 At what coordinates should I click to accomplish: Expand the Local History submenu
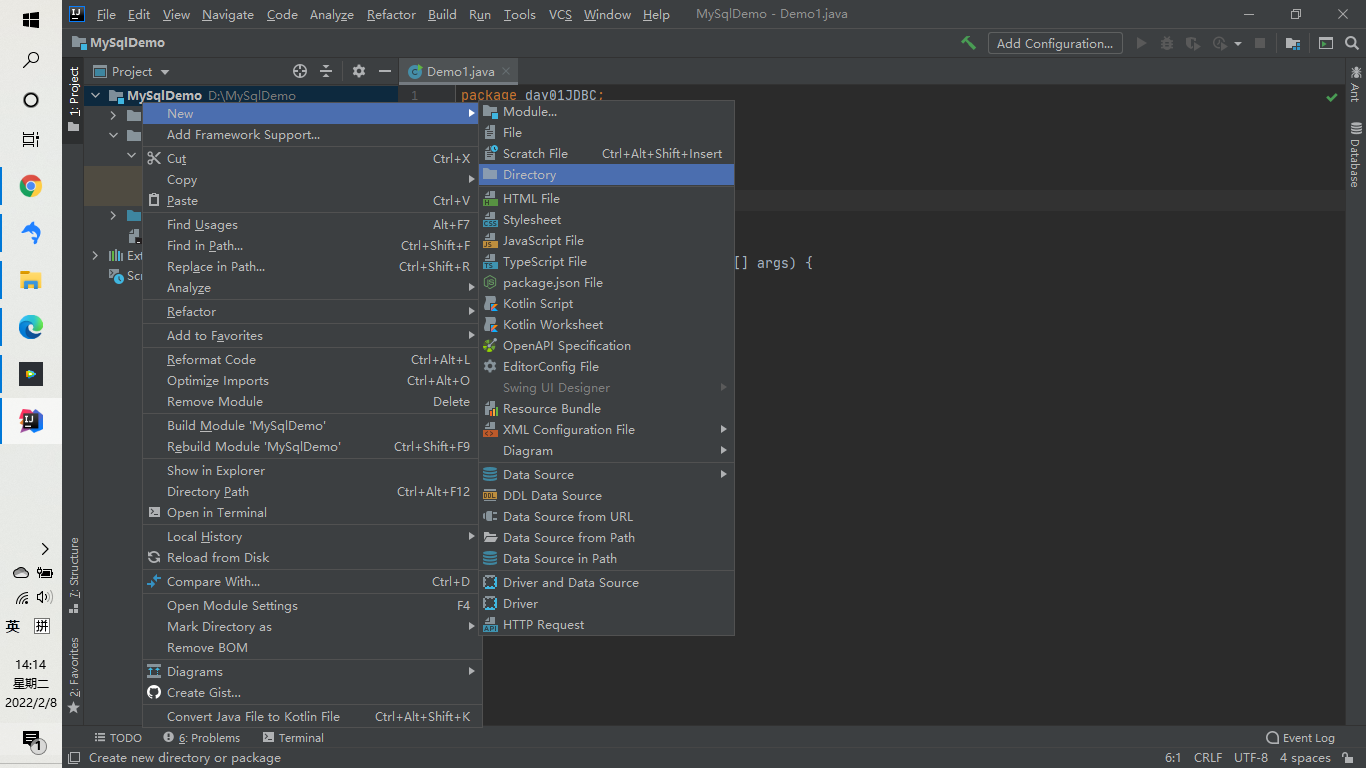pyautogui.click(x=311, y=537)
